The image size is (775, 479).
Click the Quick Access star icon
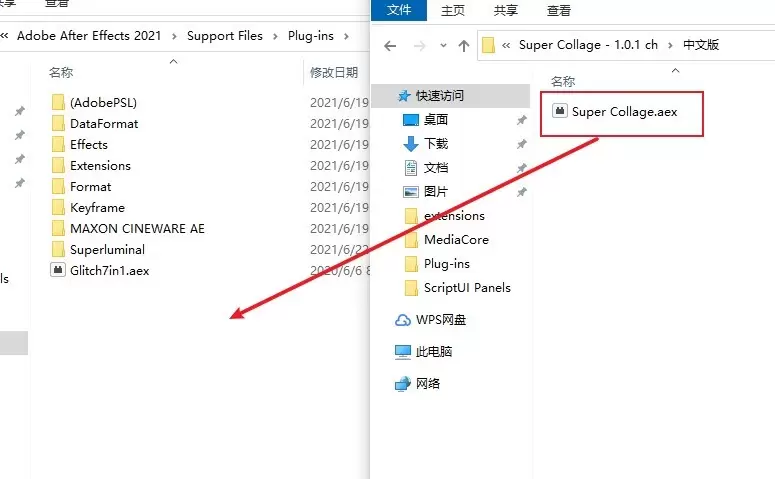pyautogui.click(x=404, y=96)
